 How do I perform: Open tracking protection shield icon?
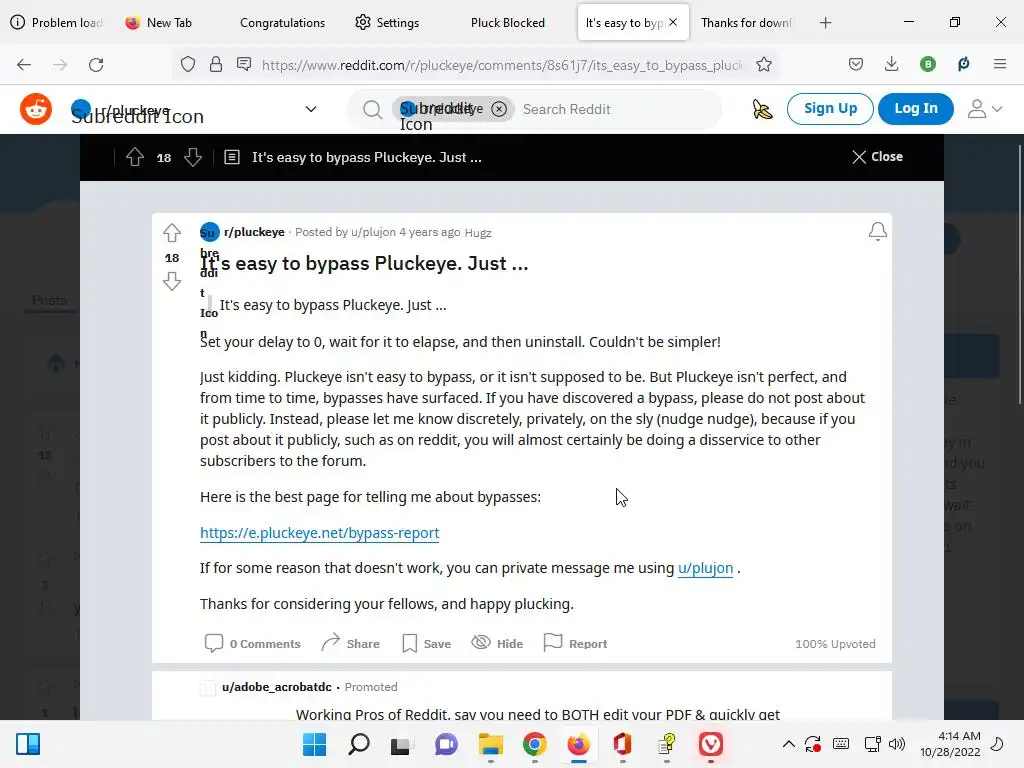coord(188,64)
